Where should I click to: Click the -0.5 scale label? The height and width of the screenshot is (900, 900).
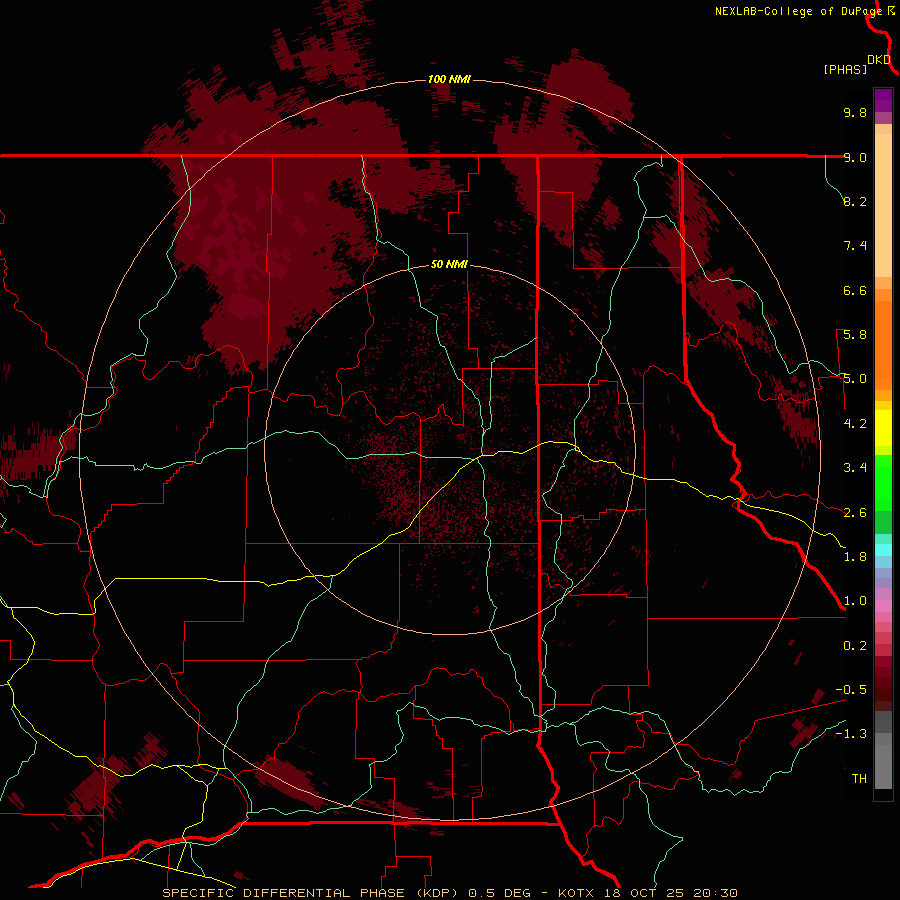tap(851, 690)
